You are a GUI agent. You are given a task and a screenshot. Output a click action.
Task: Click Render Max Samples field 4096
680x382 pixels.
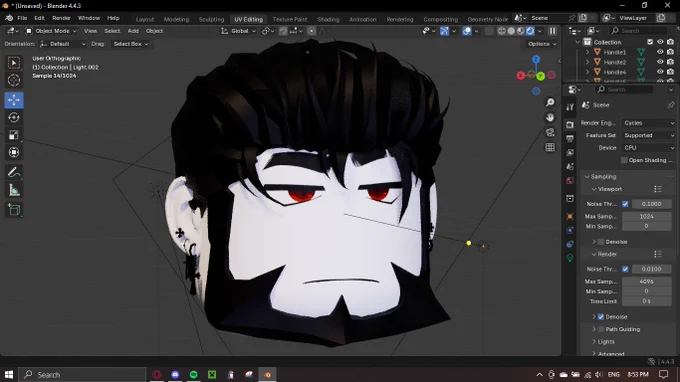pyautogui.click(x=647, y=281)
